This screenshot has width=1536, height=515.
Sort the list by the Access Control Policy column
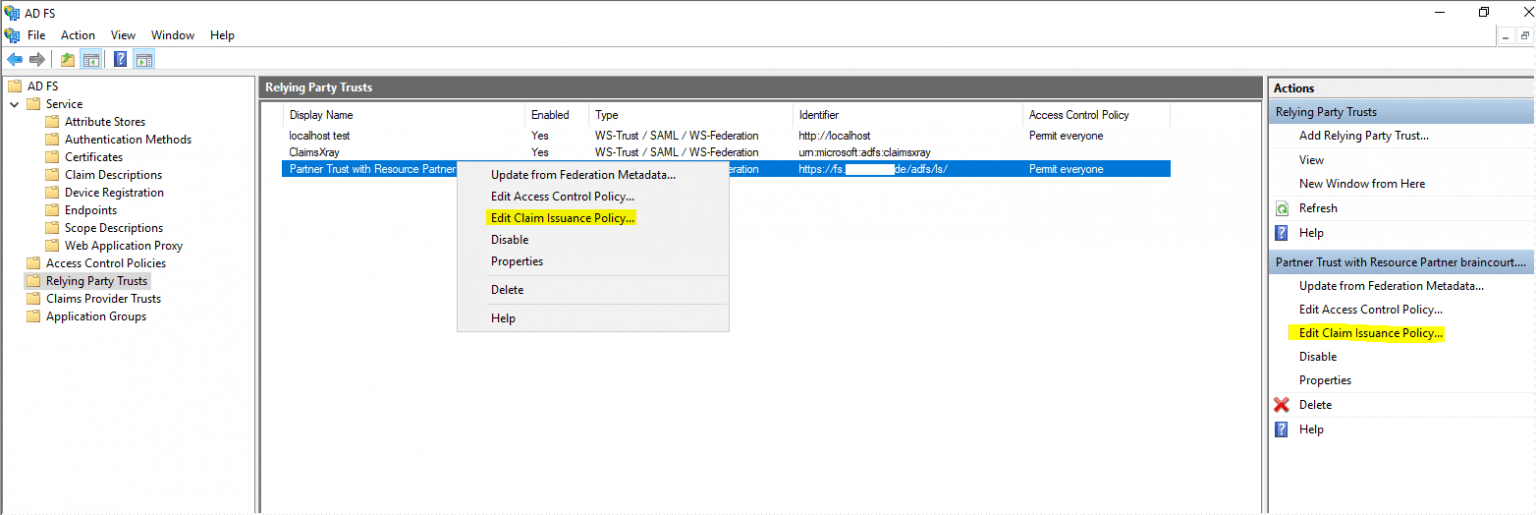pos(1078,115)
